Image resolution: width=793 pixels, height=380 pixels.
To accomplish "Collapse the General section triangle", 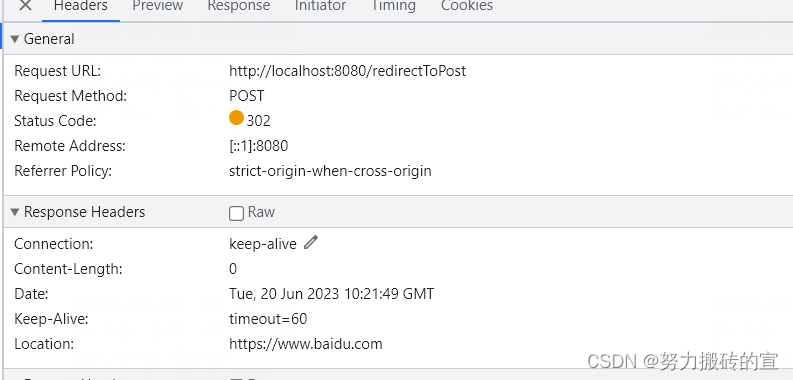I will 15,39.
